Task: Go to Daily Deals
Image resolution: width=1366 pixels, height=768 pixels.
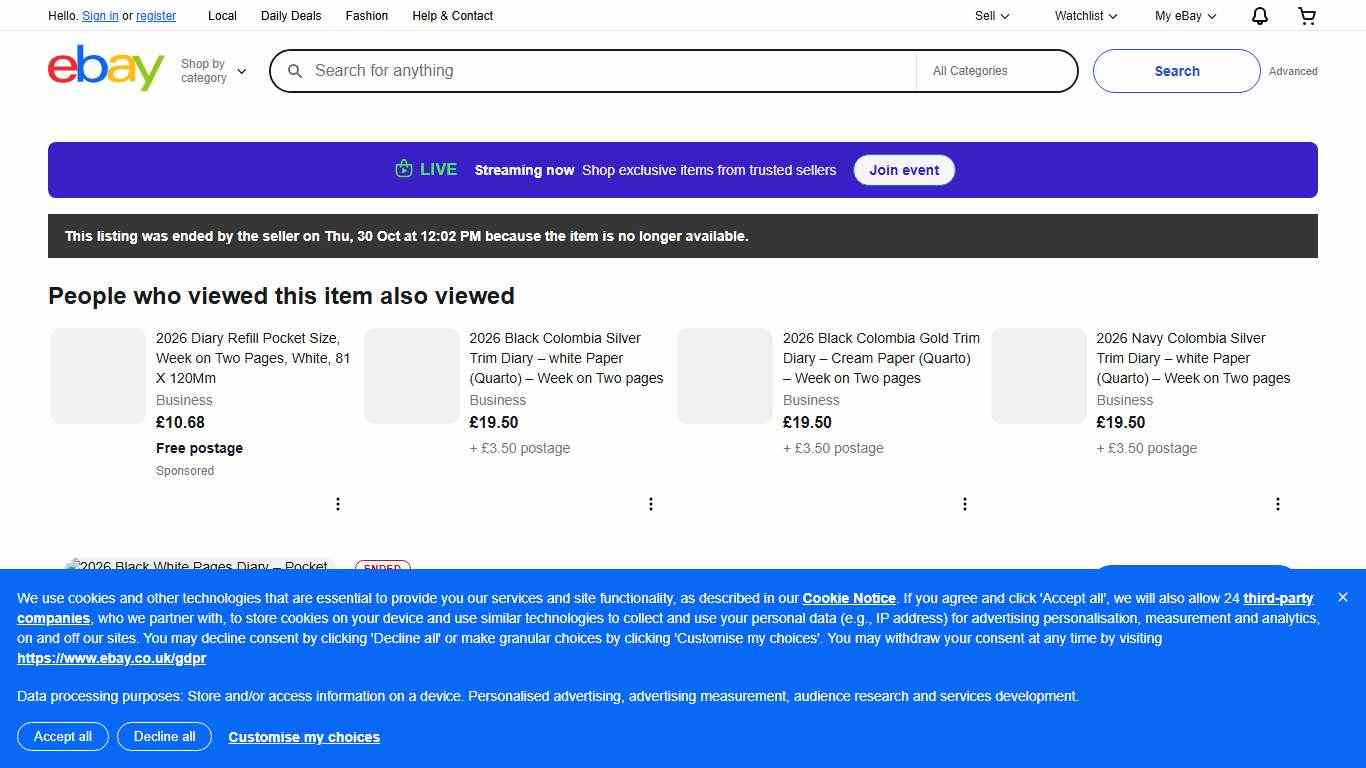Action: (291, 16)
